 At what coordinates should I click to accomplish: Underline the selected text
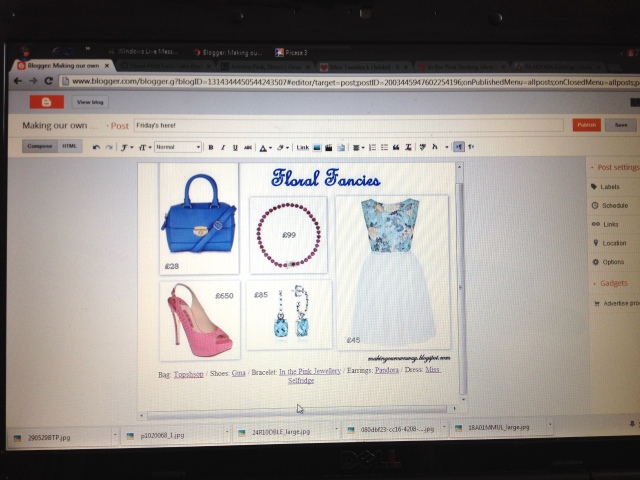pyautogui.click(x=235, y=147)
